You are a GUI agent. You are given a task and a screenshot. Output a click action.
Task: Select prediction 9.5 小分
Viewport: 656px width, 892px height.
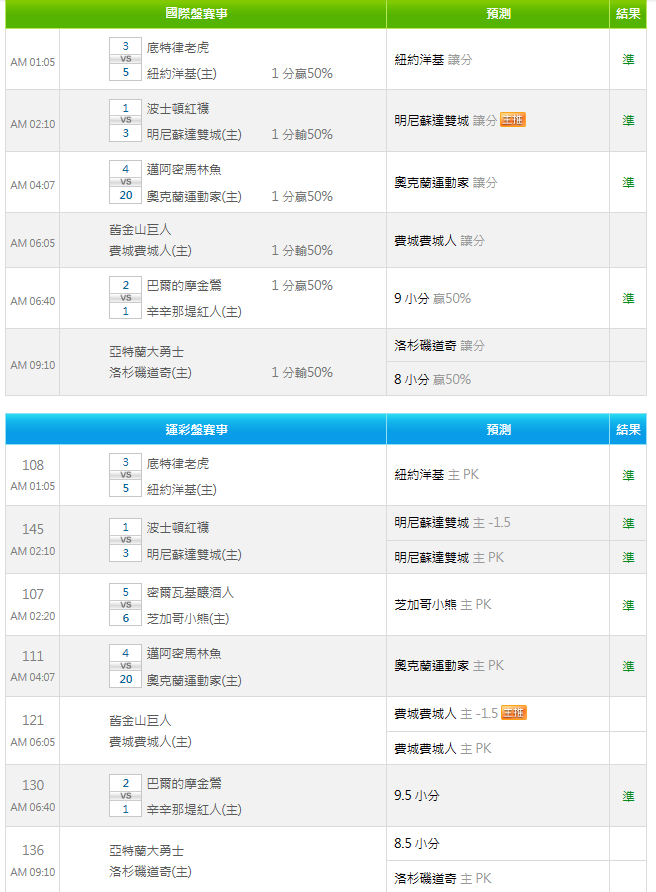tap(416, 795)
